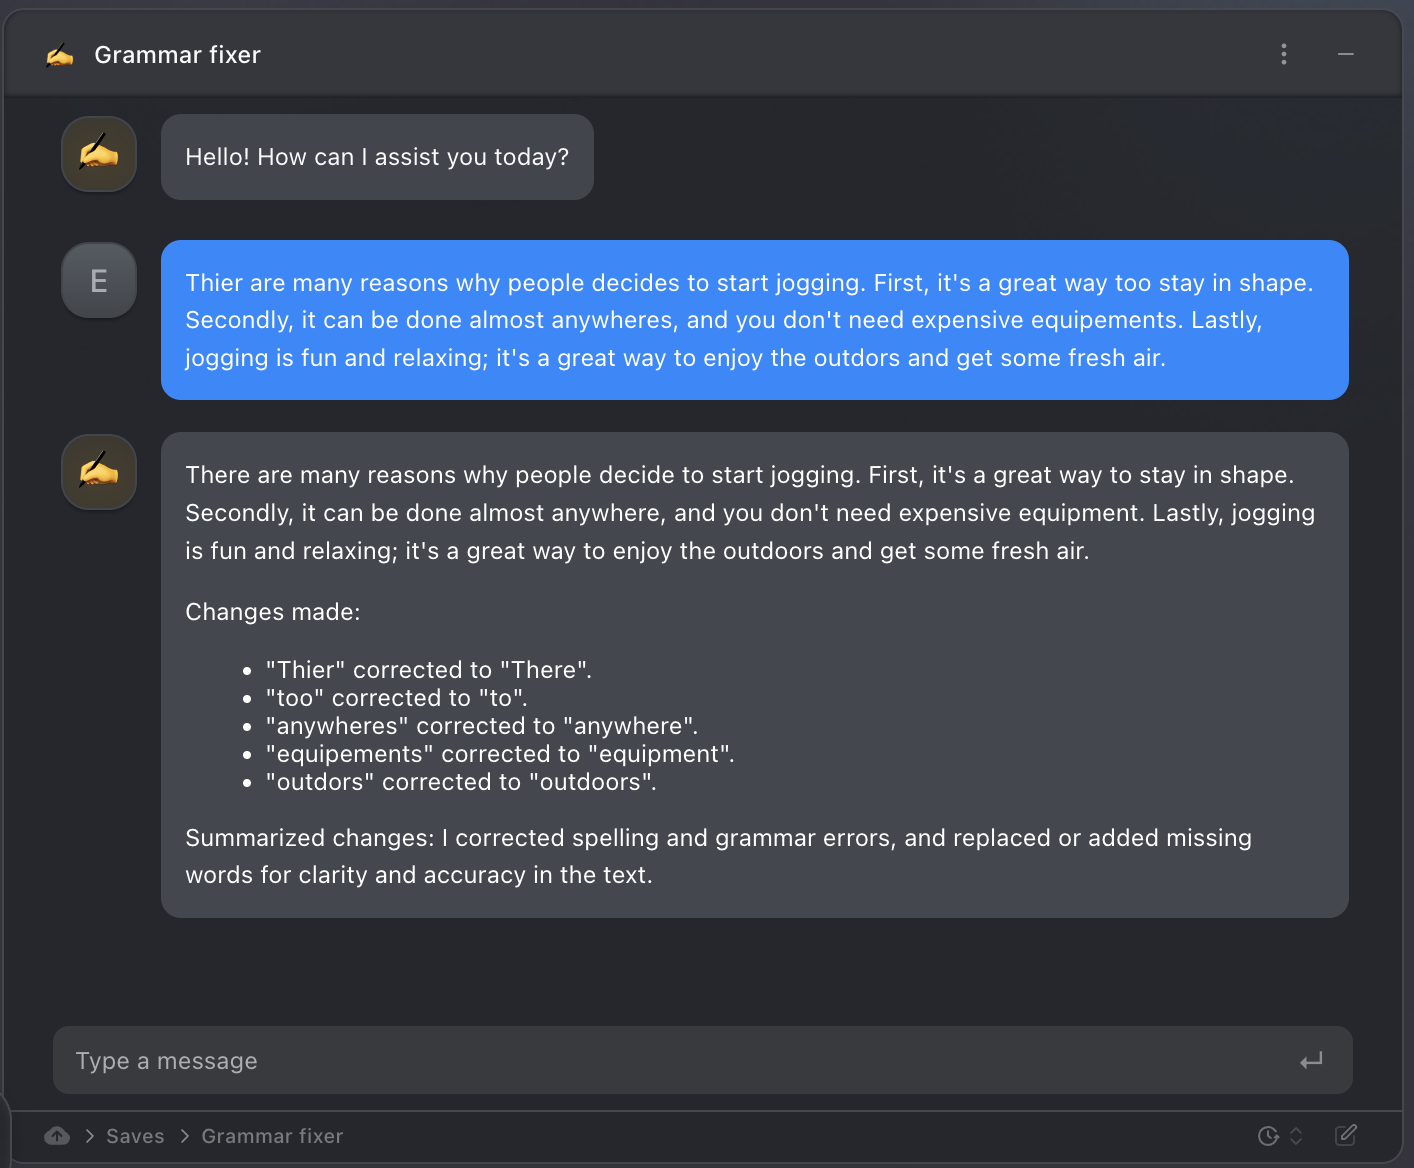Screen dimensions: 1414x1168
Task: Click the bot avatar beside the greeting message
Action: point(98,154)
